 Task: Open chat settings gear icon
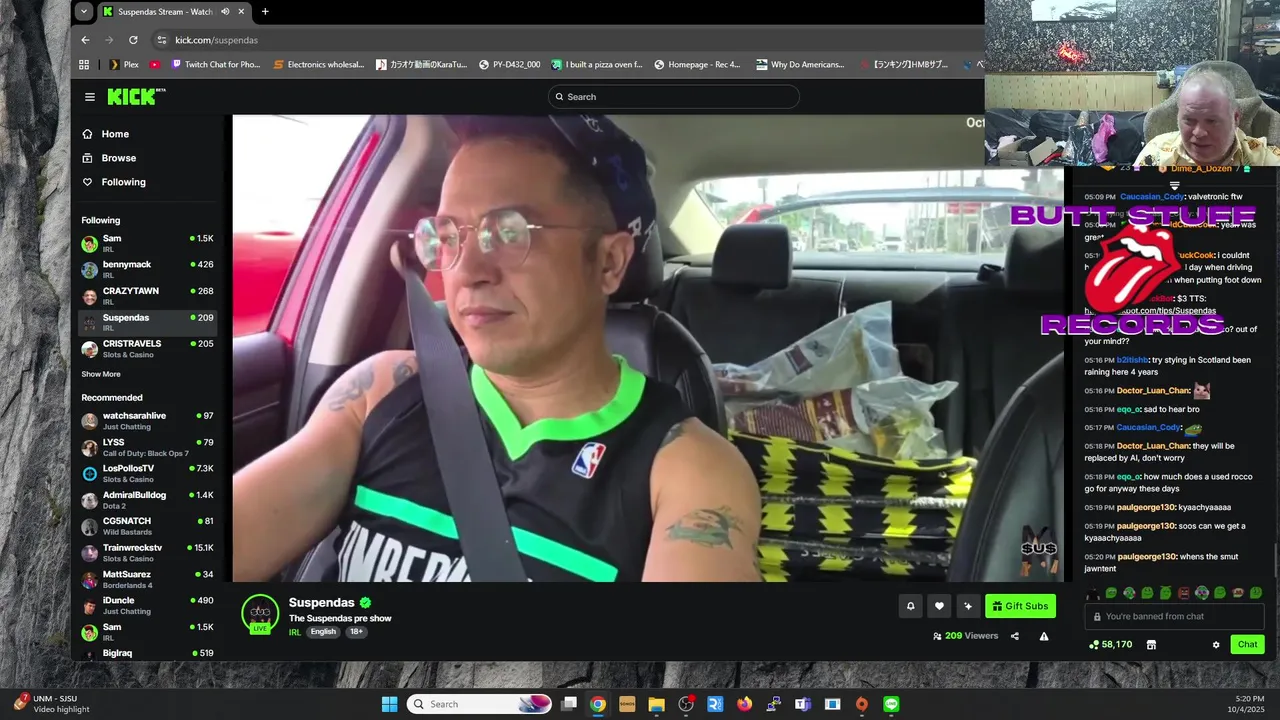point(1216,645)
